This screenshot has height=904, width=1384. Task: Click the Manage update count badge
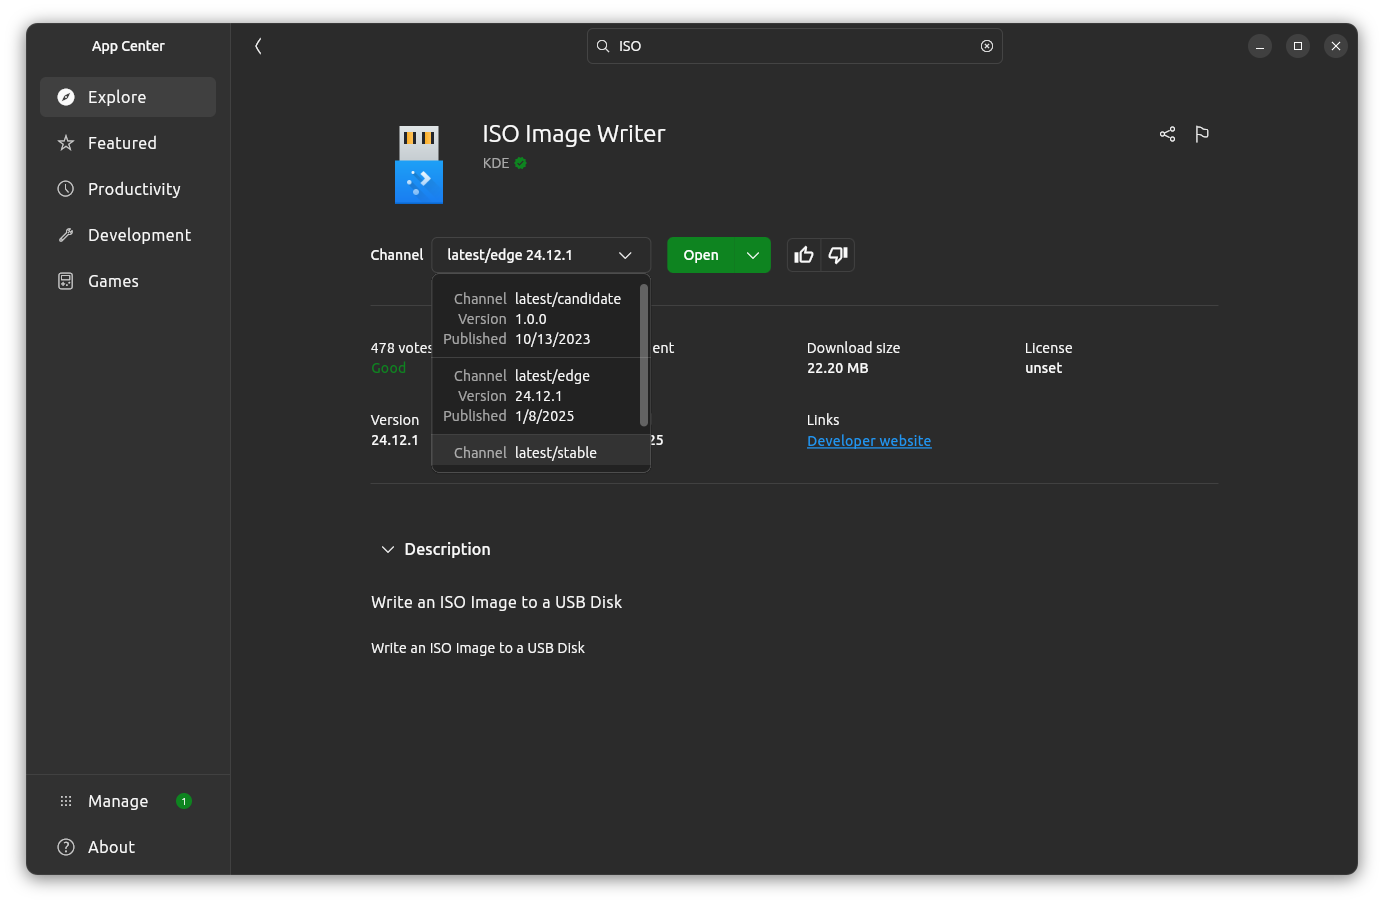pos(184,801)
